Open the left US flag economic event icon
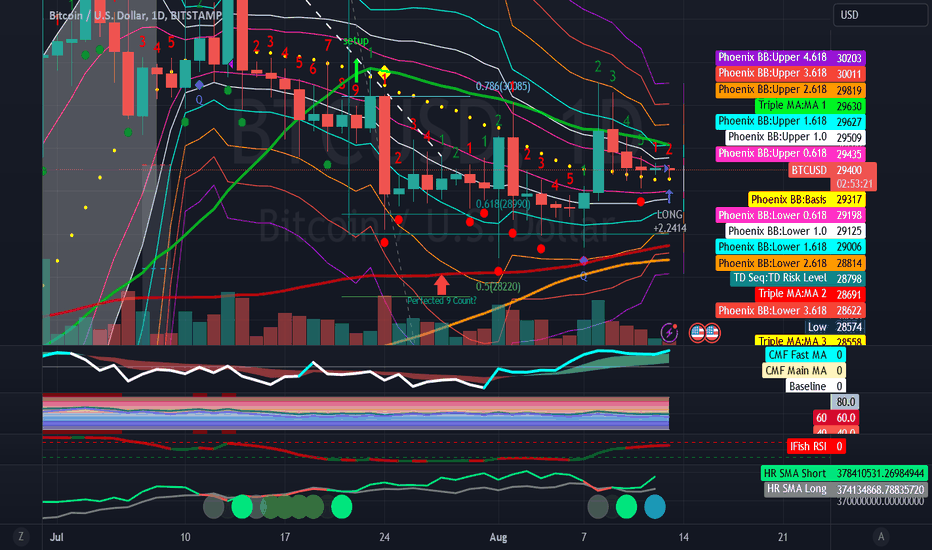The width and height of the screenshot is (932, 550). tap(697, 332)
